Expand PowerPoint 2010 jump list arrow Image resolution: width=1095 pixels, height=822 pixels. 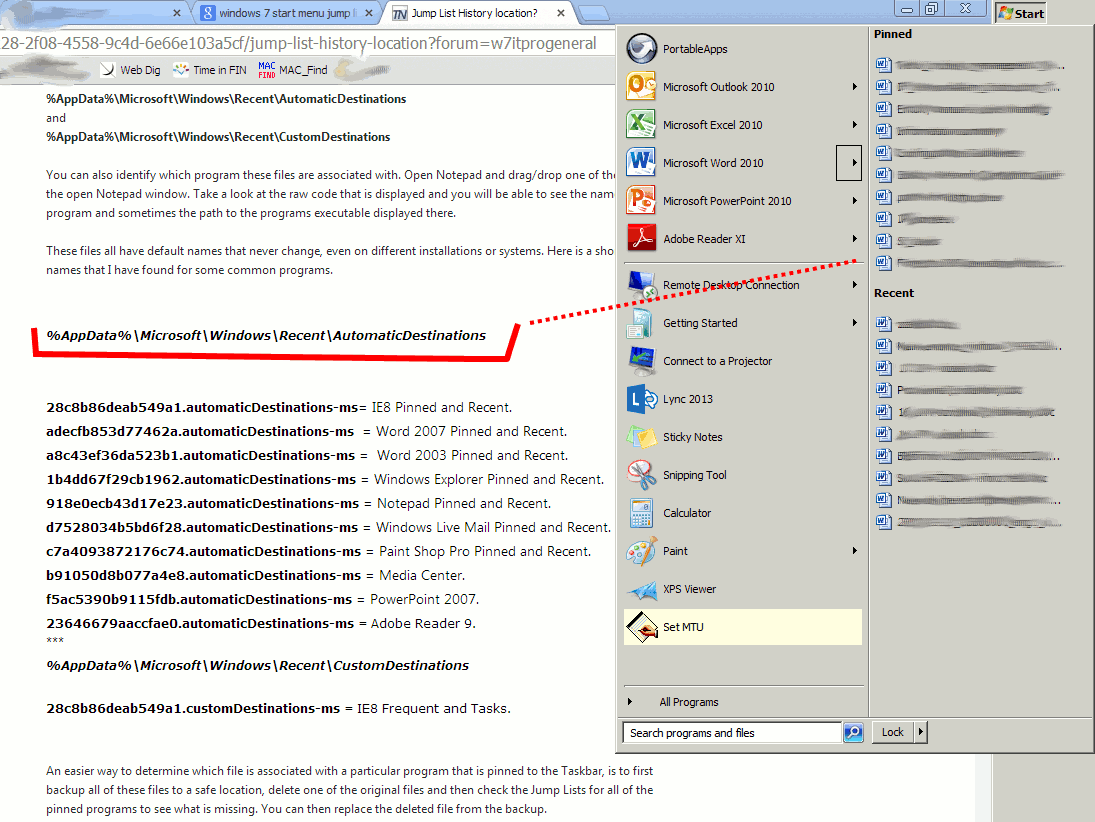(x=854, y=200)
